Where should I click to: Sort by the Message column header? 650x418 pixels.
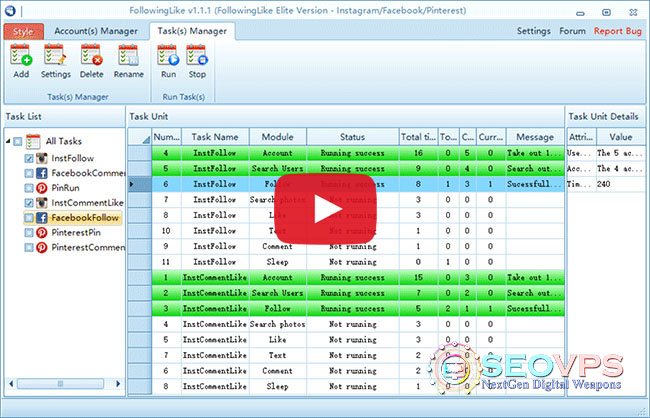pyautogui.click(x=535, y=137)
